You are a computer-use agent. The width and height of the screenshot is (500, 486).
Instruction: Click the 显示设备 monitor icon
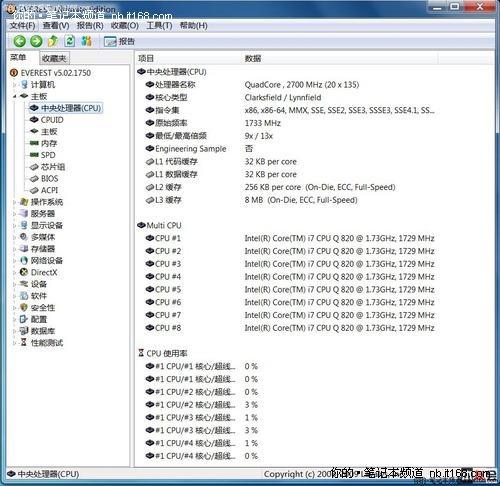point(24,225)
